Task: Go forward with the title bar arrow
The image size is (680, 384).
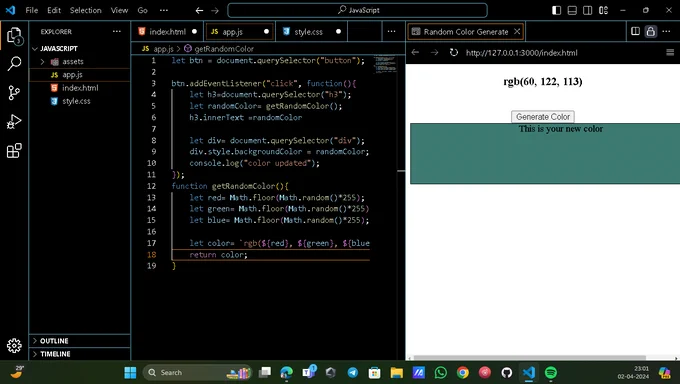Action: 215,10
